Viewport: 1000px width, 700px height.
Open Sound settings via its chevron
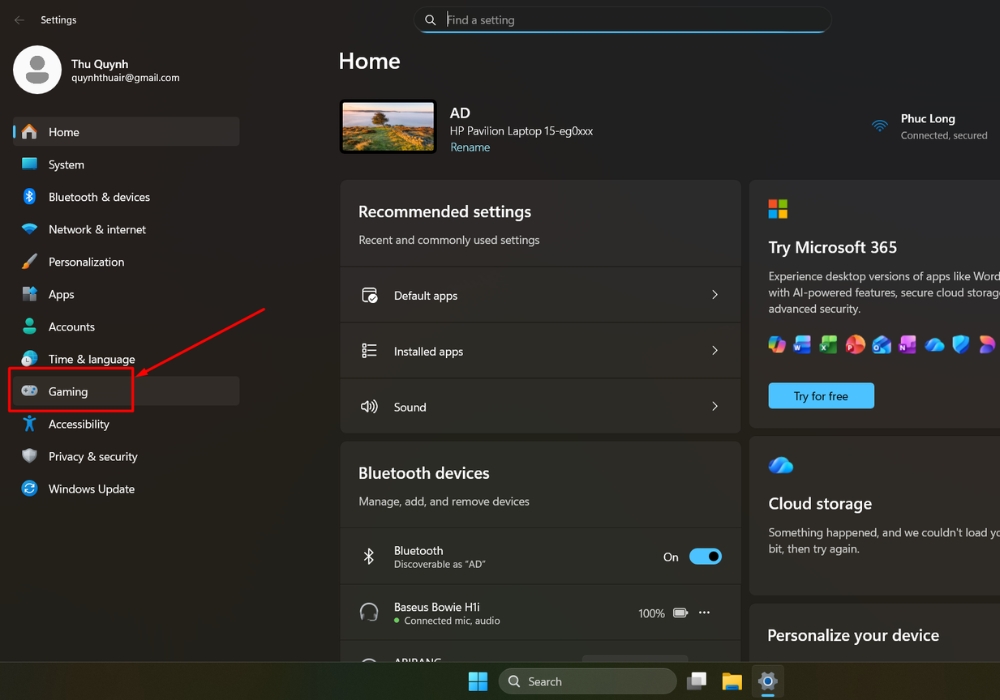pos(715,406)
